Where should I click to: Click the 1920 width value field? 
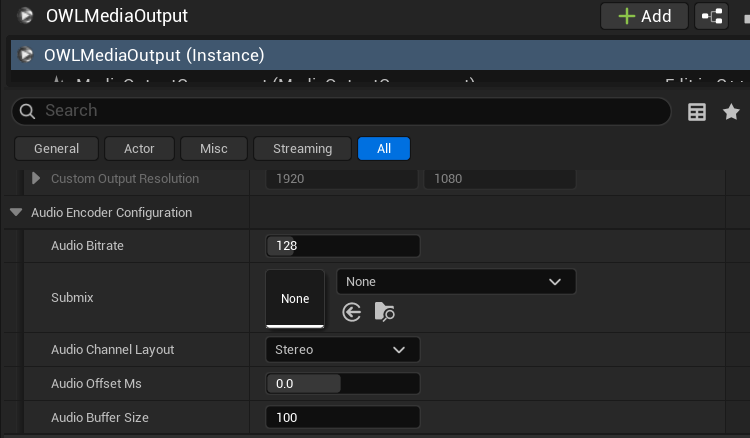pos(342,179)
